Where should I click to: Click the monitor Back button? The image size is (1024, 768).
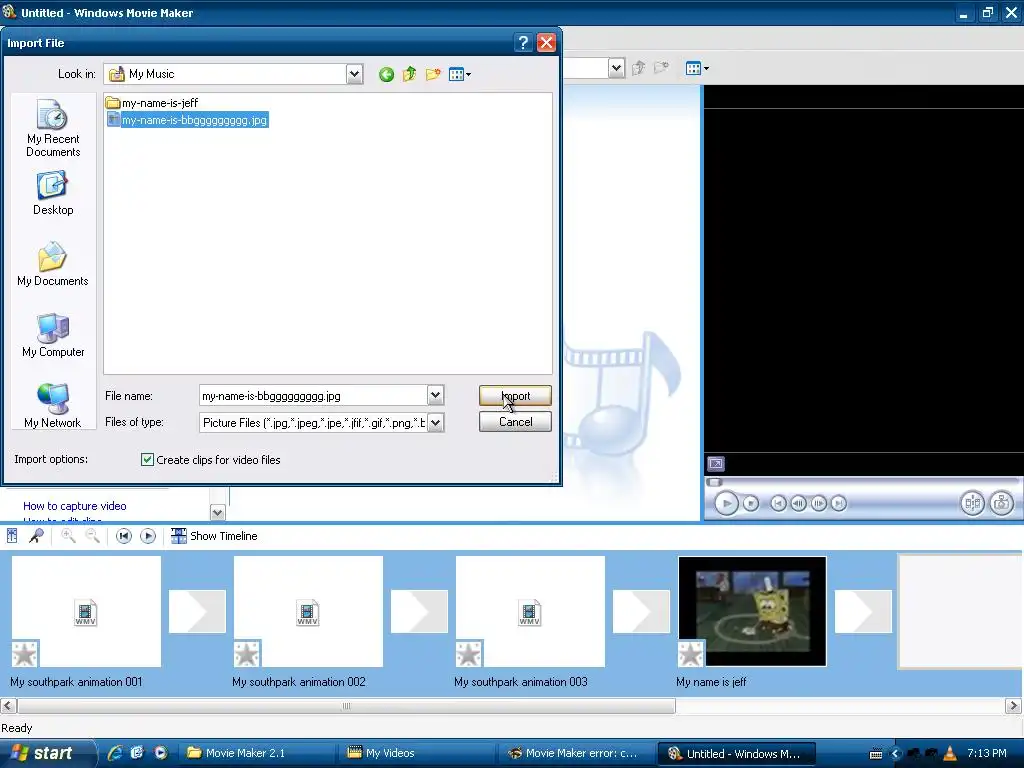pos(778,504)
